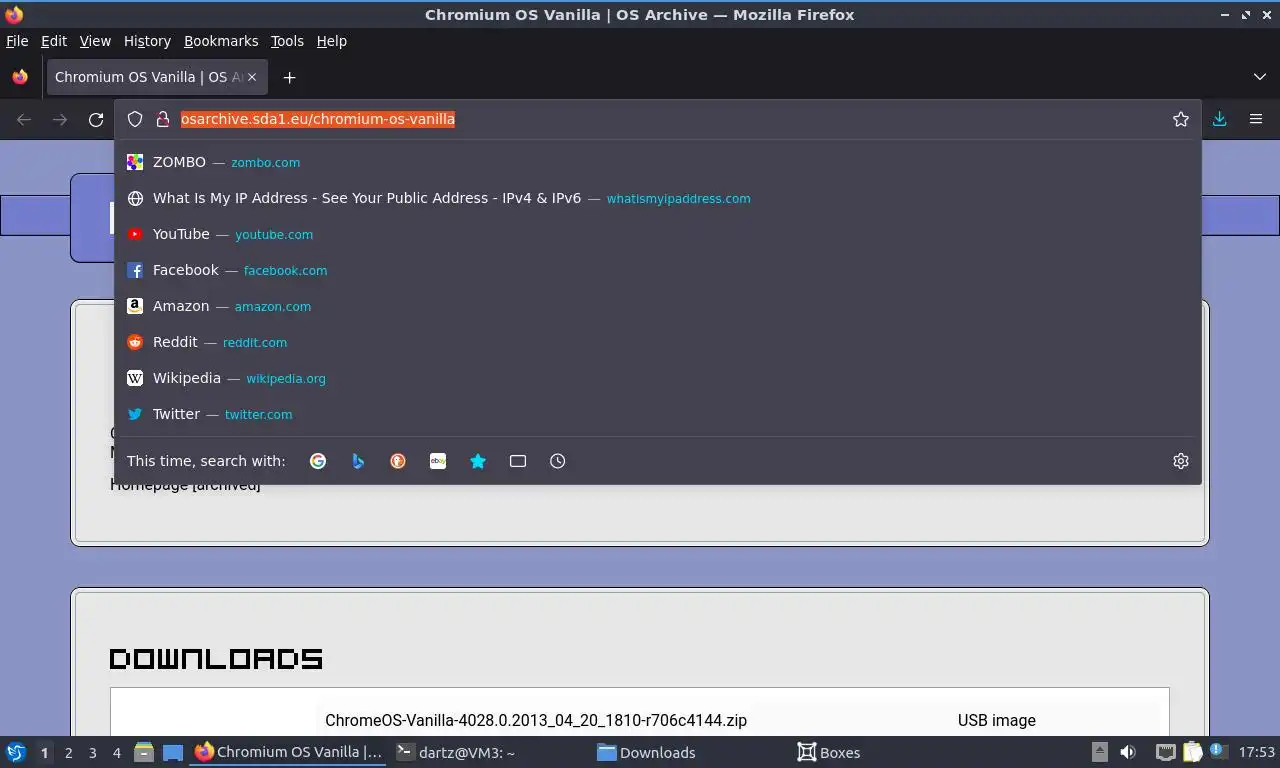Screen dimensions: 1280x768
Task: Search history via the clock icon
Action: tap(558, 461)
